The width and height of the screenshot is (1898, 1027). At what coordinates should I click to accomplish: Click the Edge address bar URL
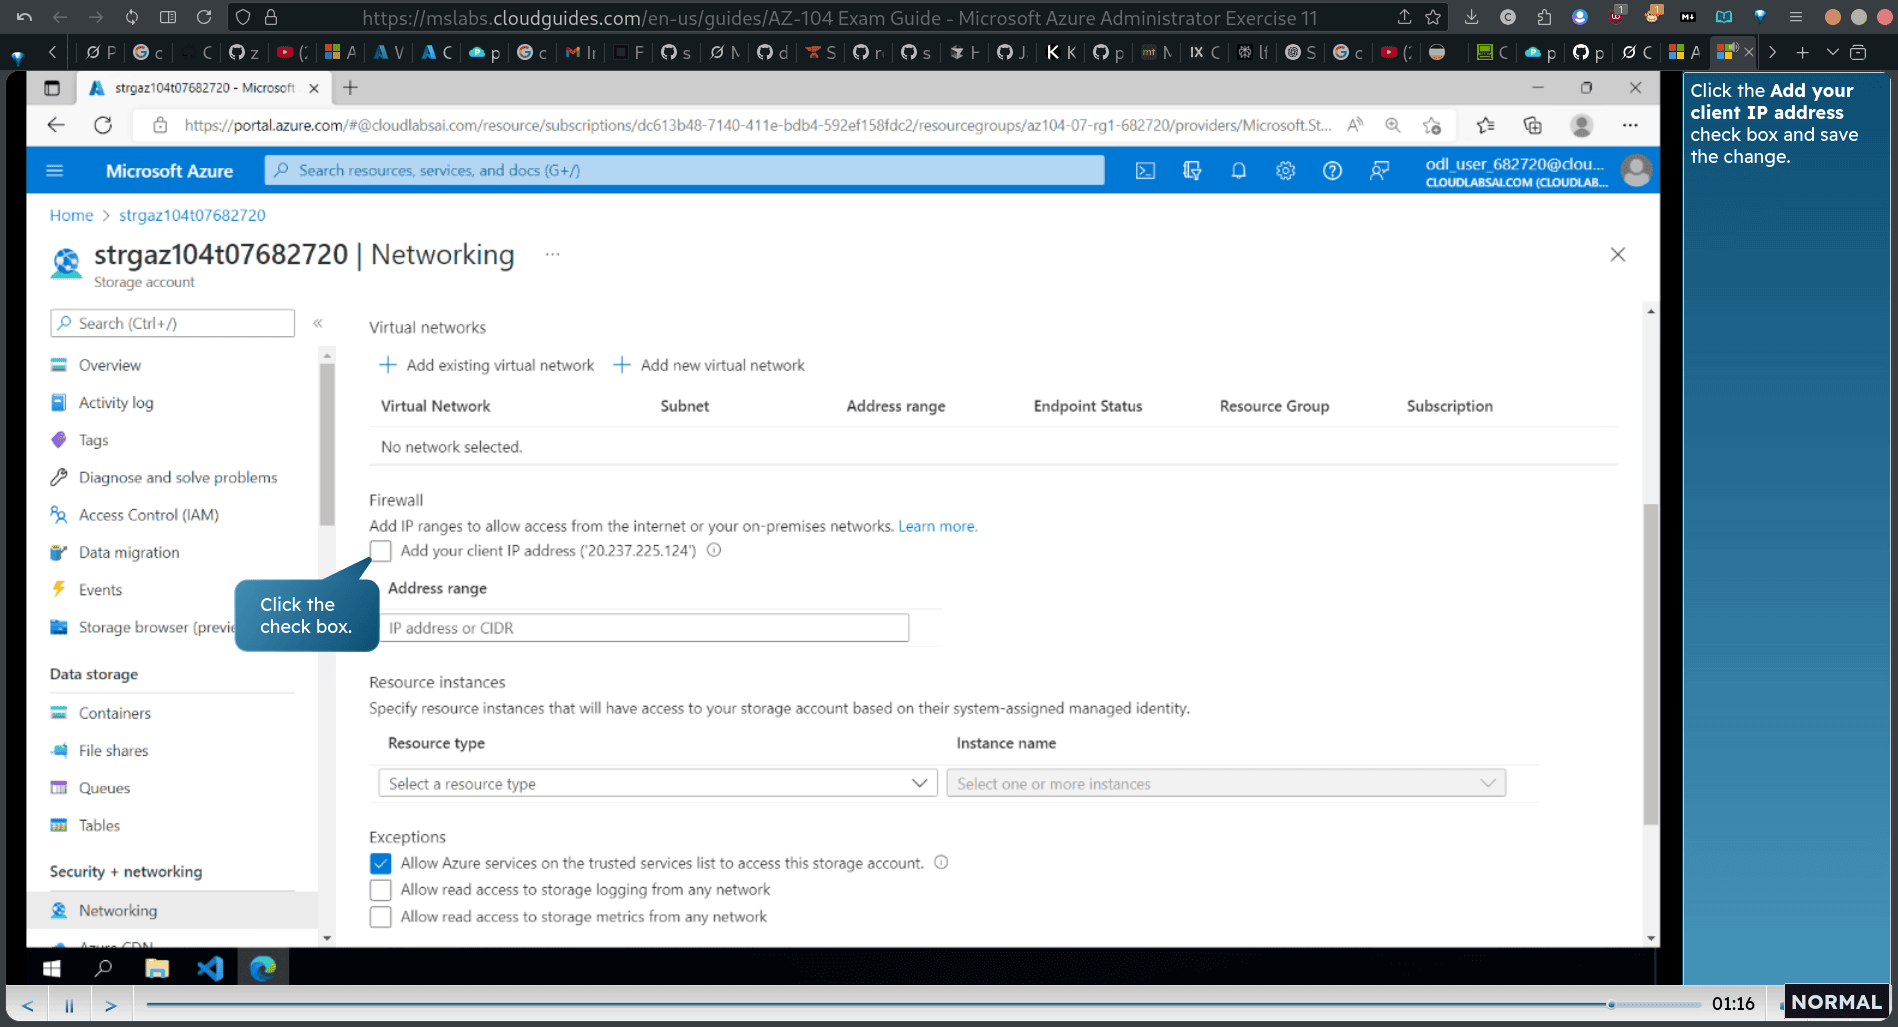point(757,125)
